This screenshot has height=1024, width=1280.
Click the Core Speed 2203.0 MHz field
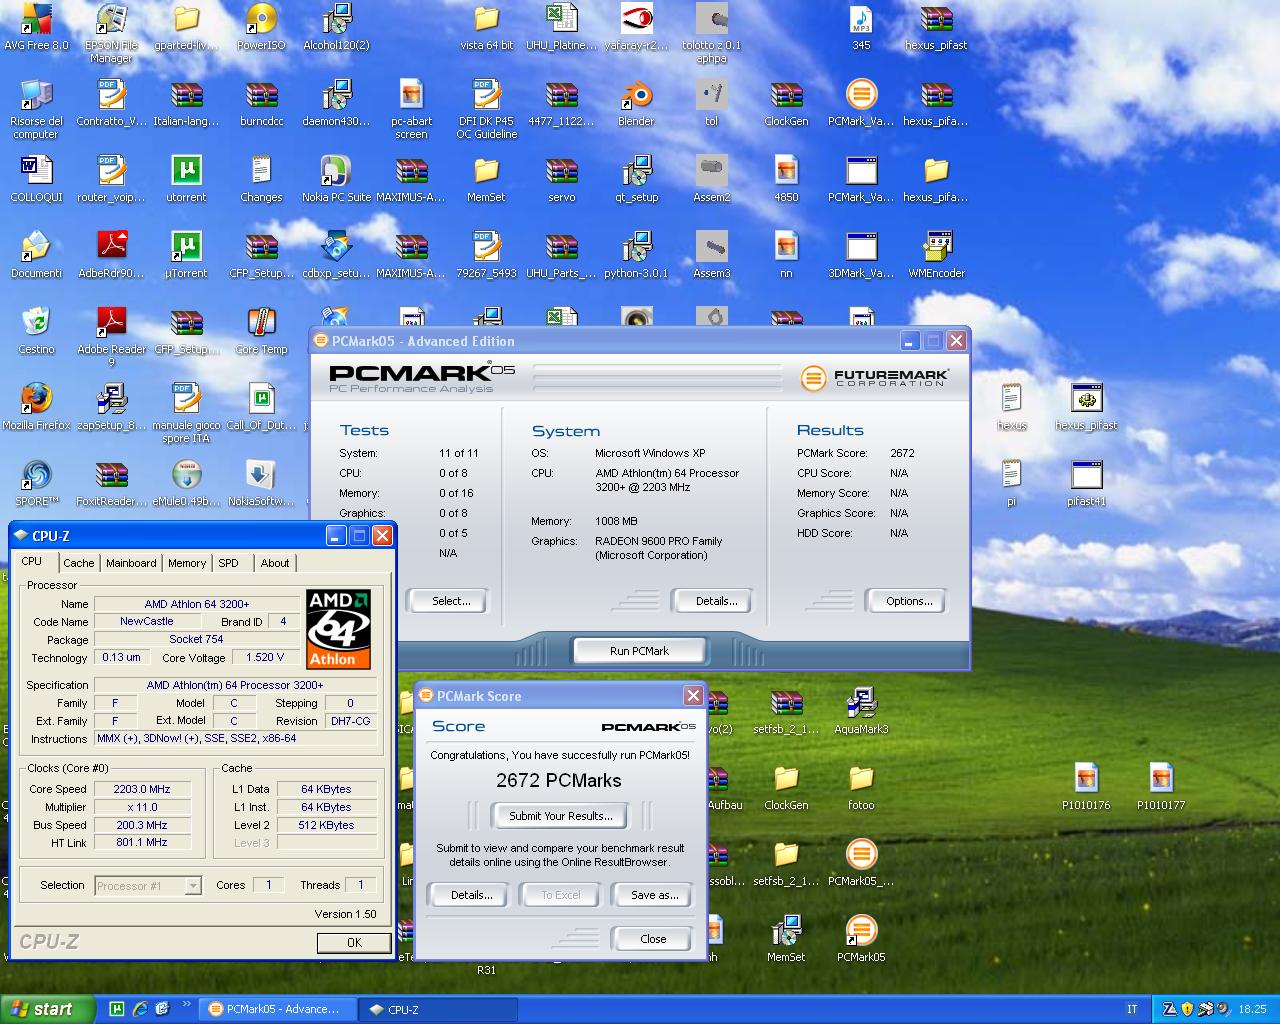click(142, 789)
